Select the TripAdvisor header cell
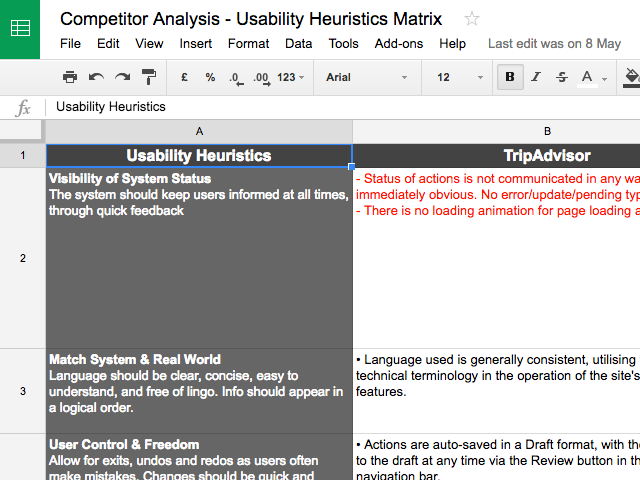 [x=496, y=156]
